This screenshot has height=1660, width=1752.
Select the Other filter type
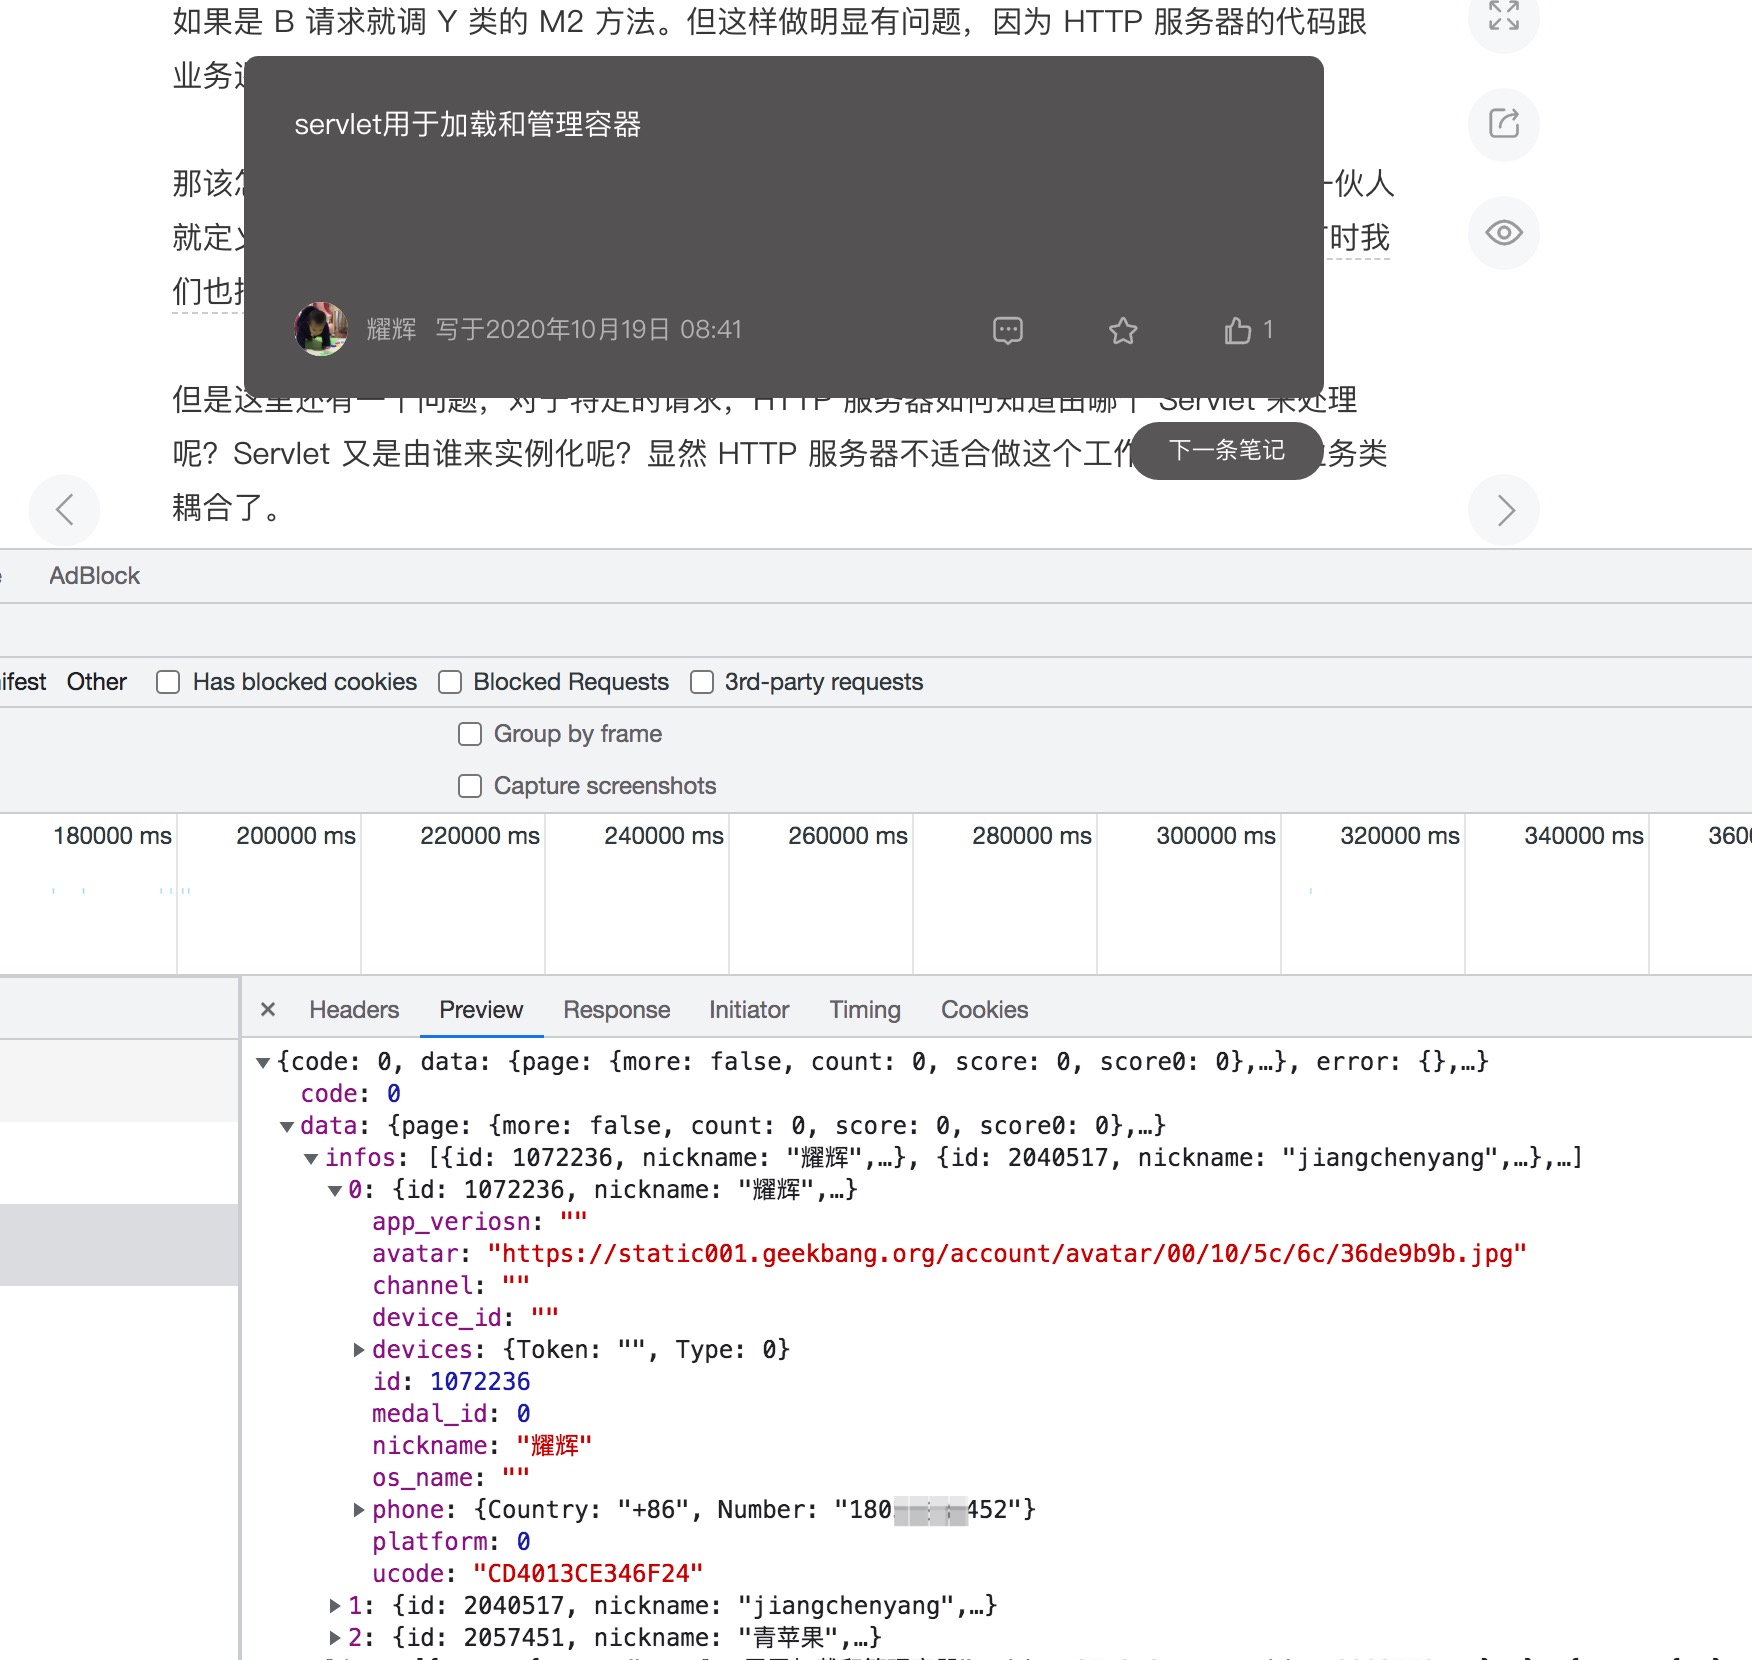point(96,682)
